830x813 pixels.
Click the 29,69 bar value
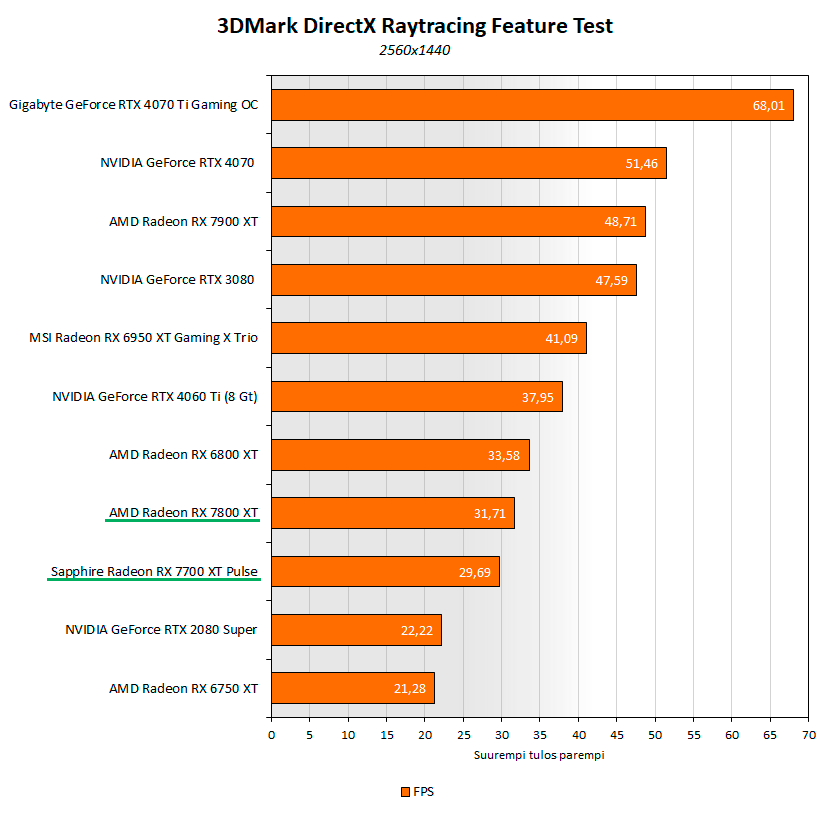[475, 573]
